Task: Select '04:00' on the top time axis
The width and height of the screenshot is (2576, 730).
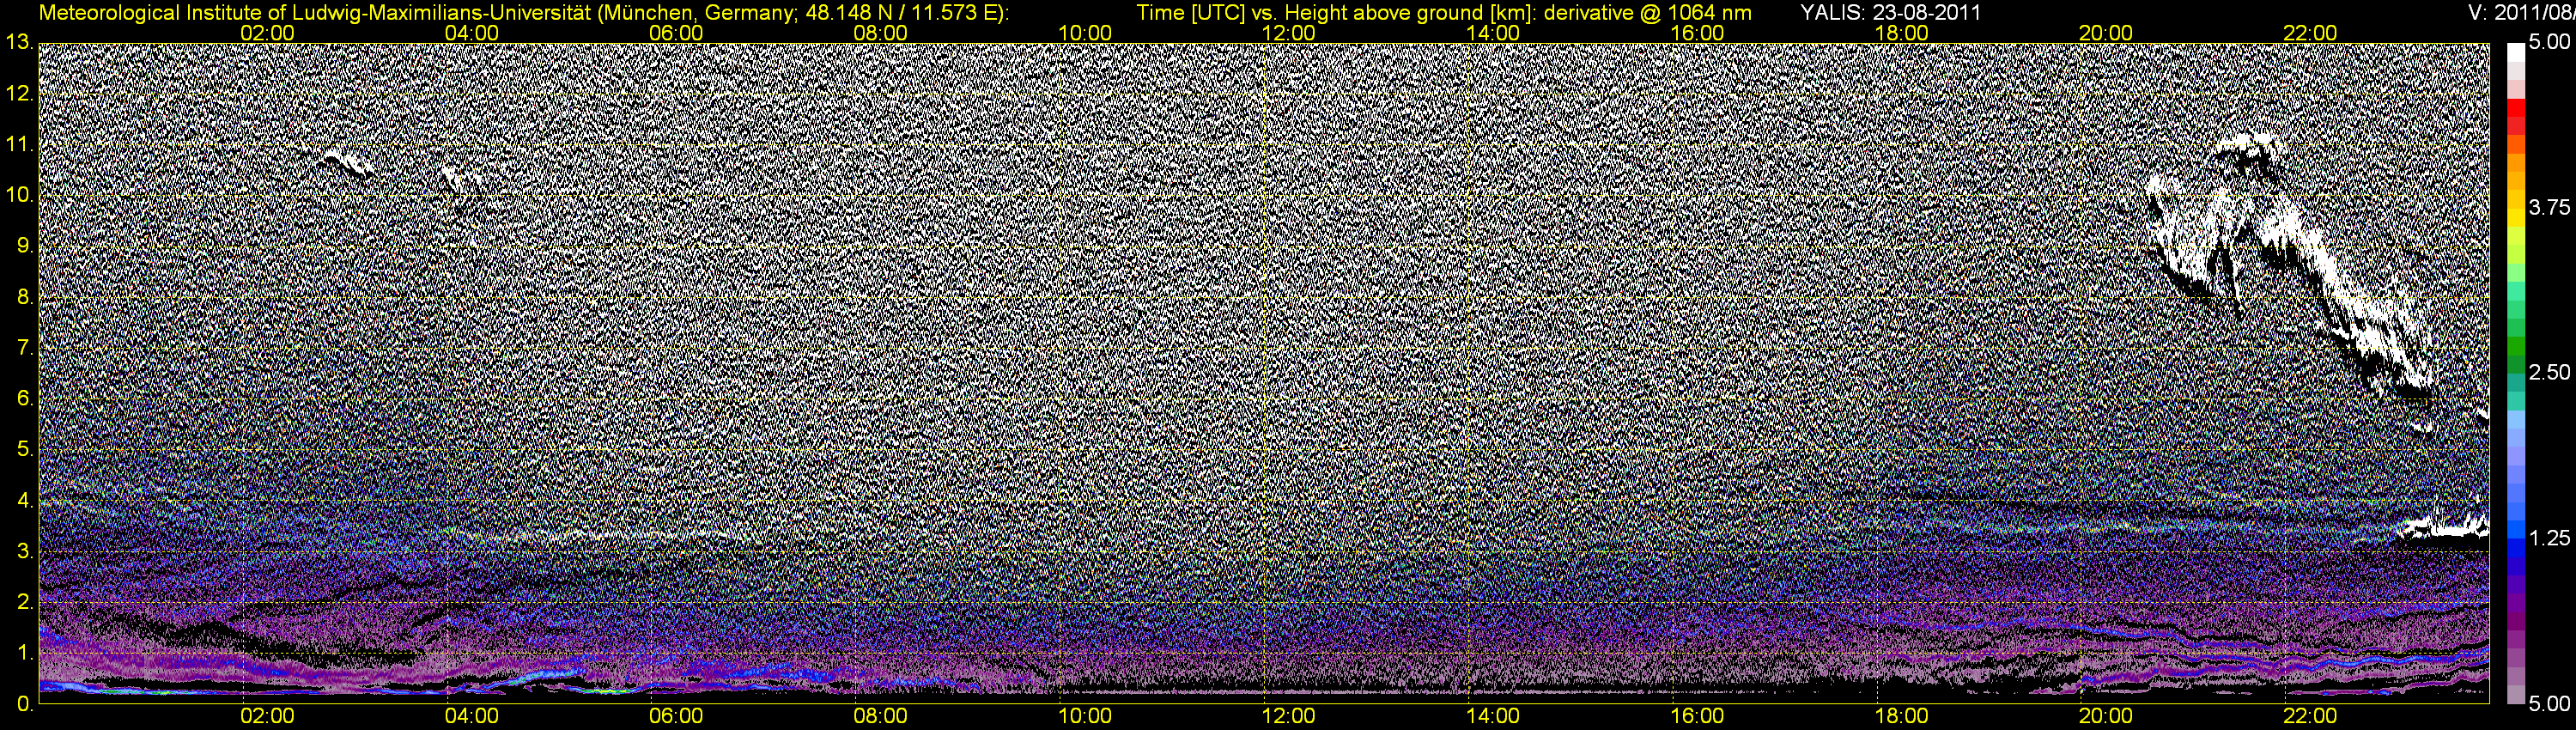Action: pos(472,33)
